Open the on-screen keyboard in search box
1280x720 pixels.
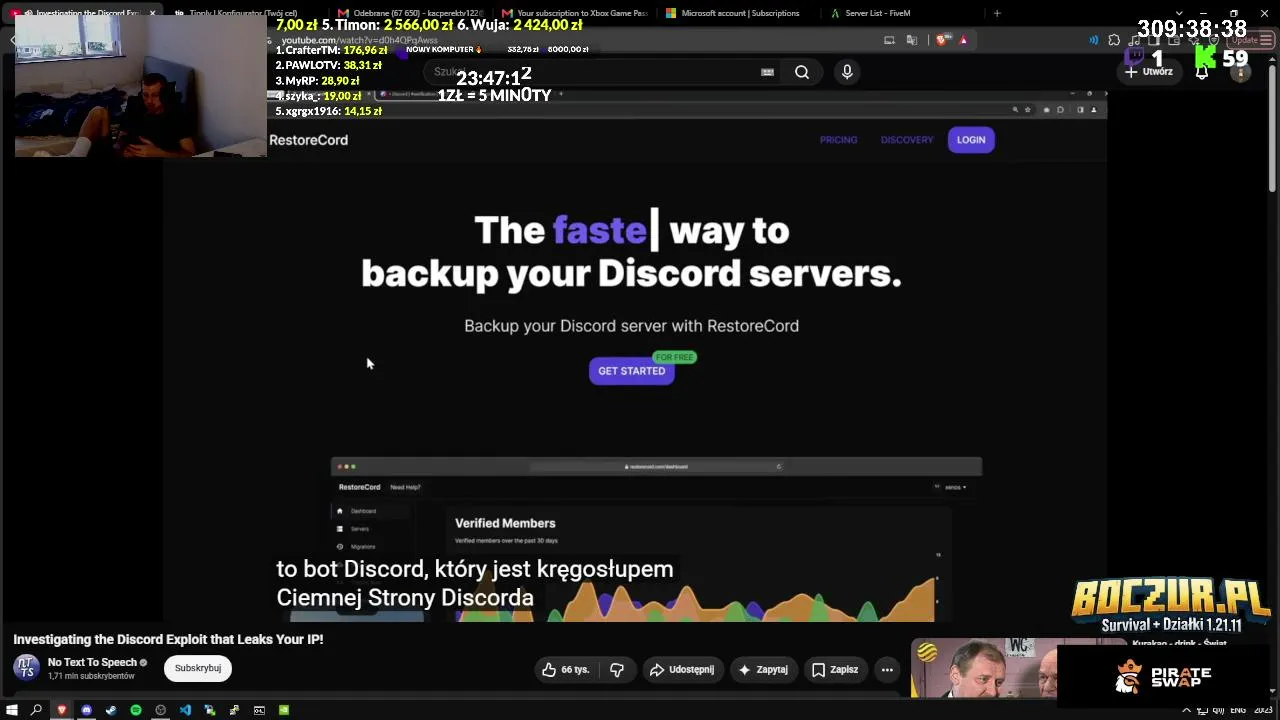click(x=767, y=72)
